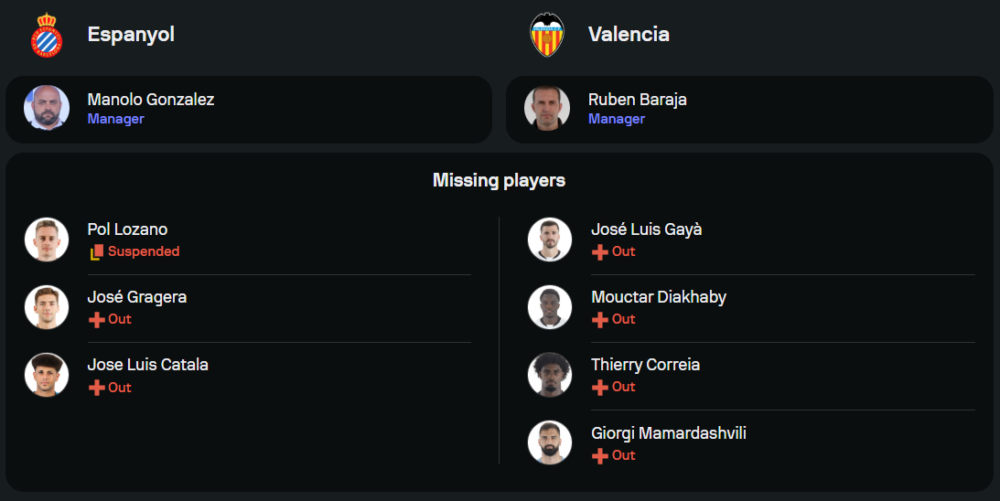The height and width of the screenshot is (501, 1000).
Task: Click the injury cross icon under José Luis Gayà
Action: click(x=600, y=252)
